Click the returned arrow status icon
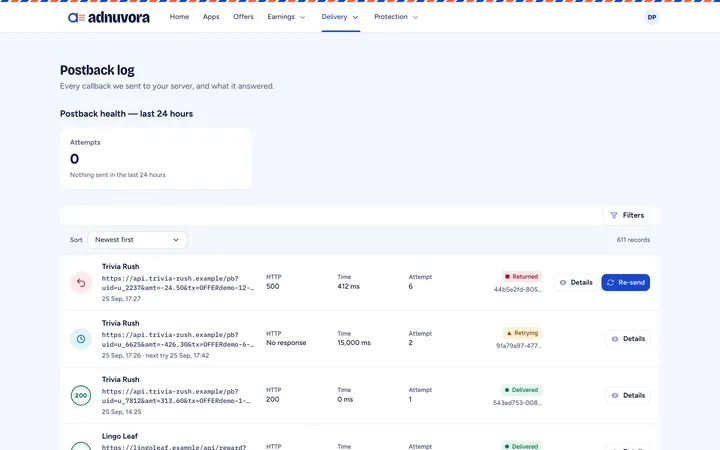The image size is (720, 450). 81,283
